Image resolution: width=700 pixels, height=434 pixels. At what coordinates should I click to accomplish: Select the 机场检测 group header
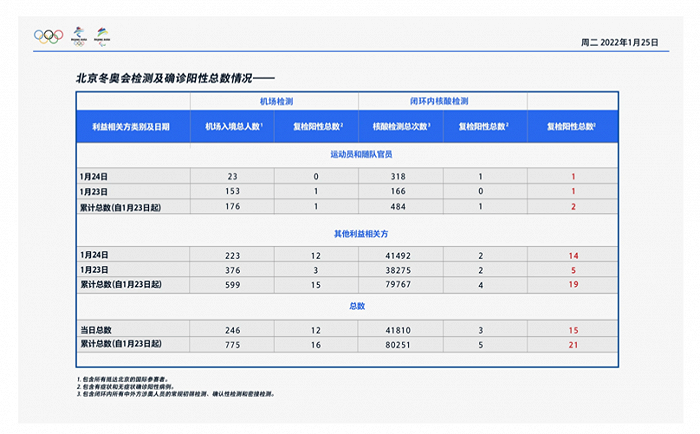276,101
